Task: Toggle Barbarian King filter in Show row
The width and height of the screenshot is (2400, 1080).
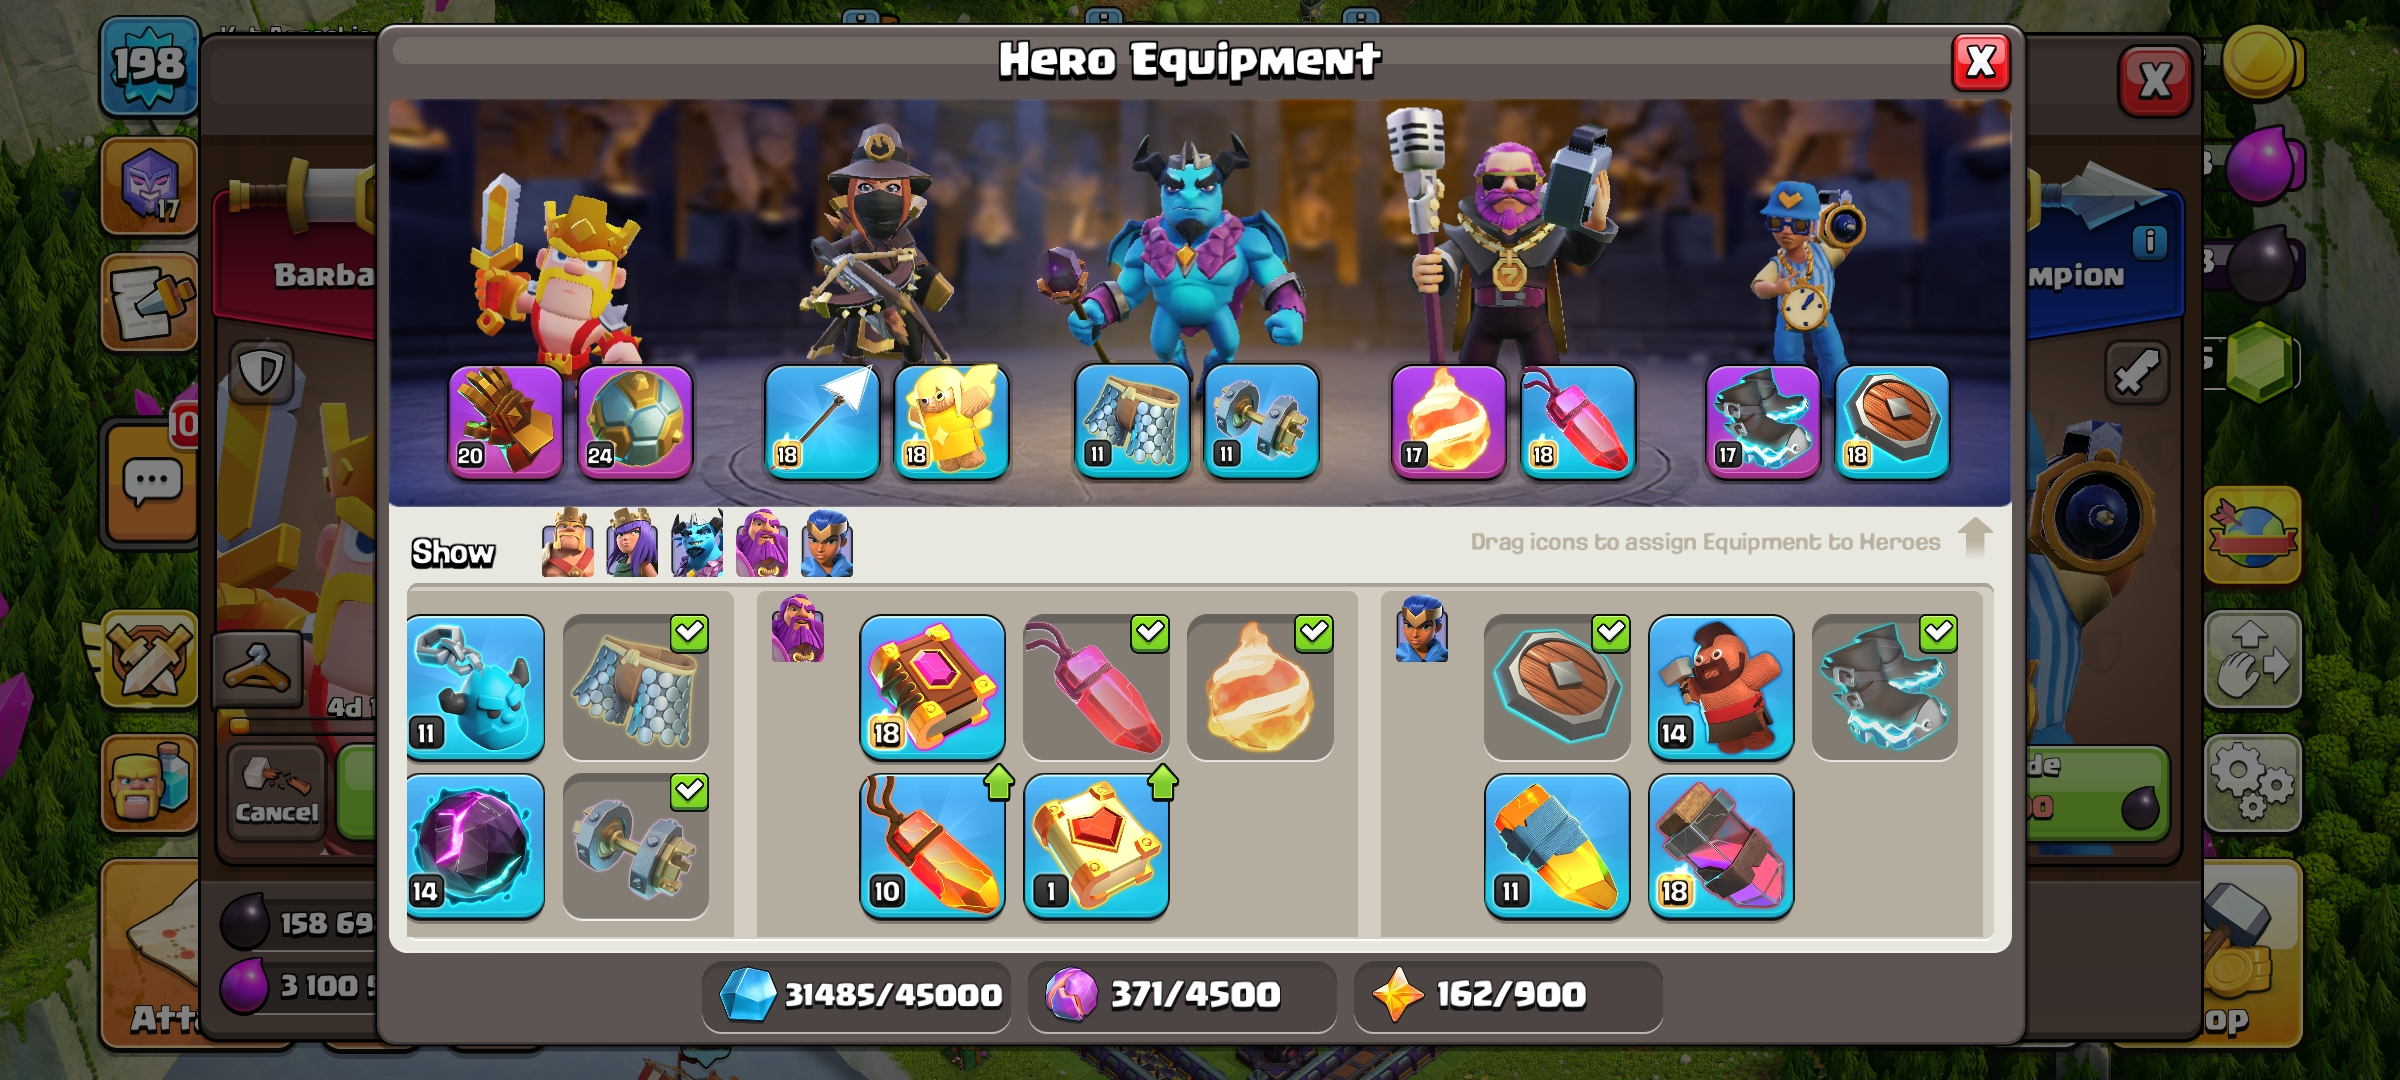Action: click(568, 544)
